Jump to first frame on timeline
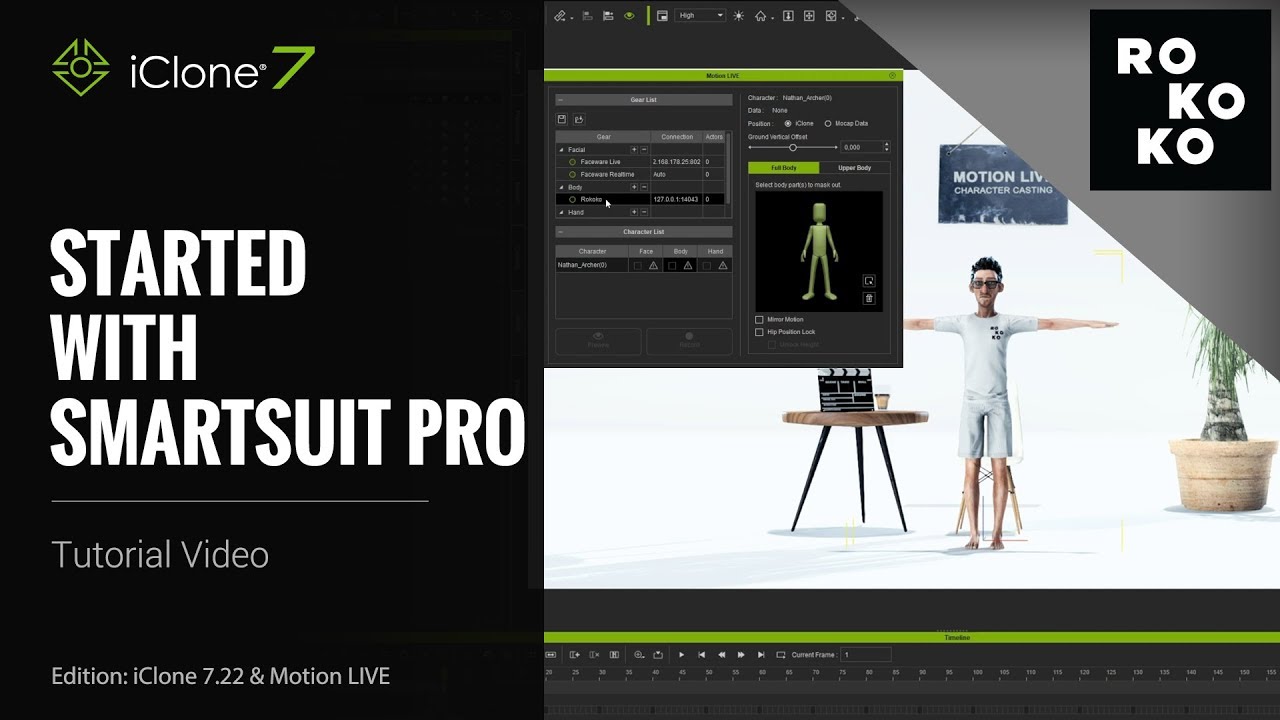The height and width of the screenshot is (720, 1280). [702, 655]
